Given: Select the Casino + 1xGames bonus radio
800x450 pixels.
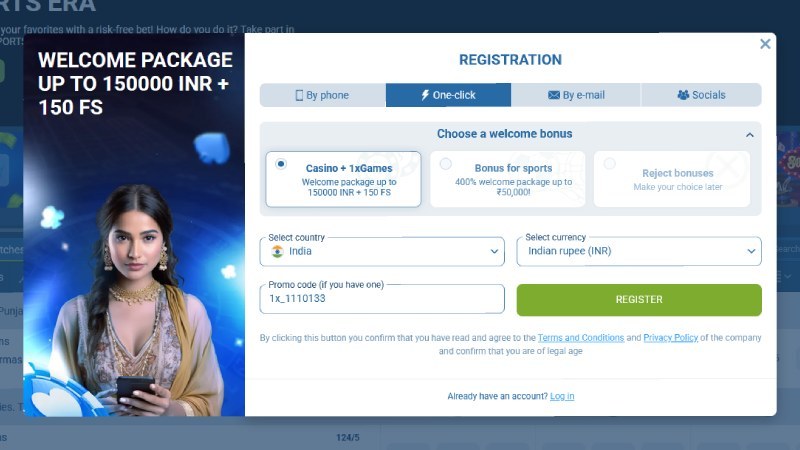Looking at the screenshot, I should pyautogui.click(x=281, y=164).
